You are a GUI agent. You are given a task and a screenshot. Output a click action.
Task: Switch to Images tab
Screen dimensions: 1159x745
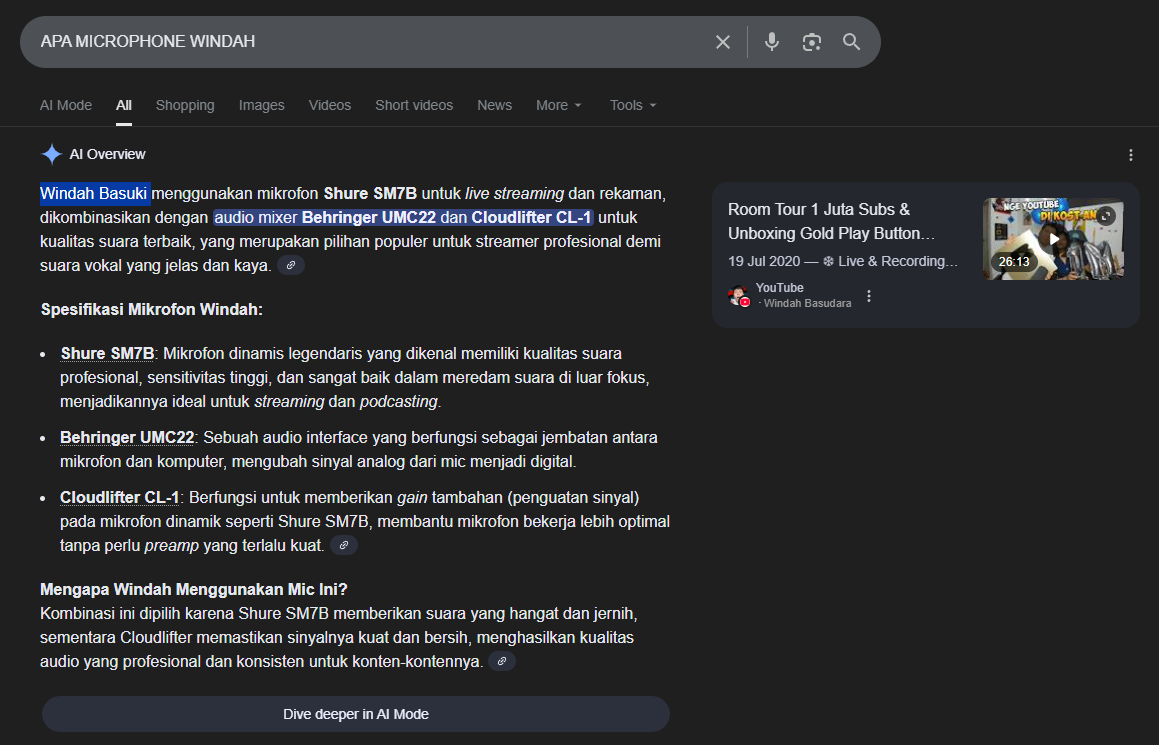[x=262, y=105]
